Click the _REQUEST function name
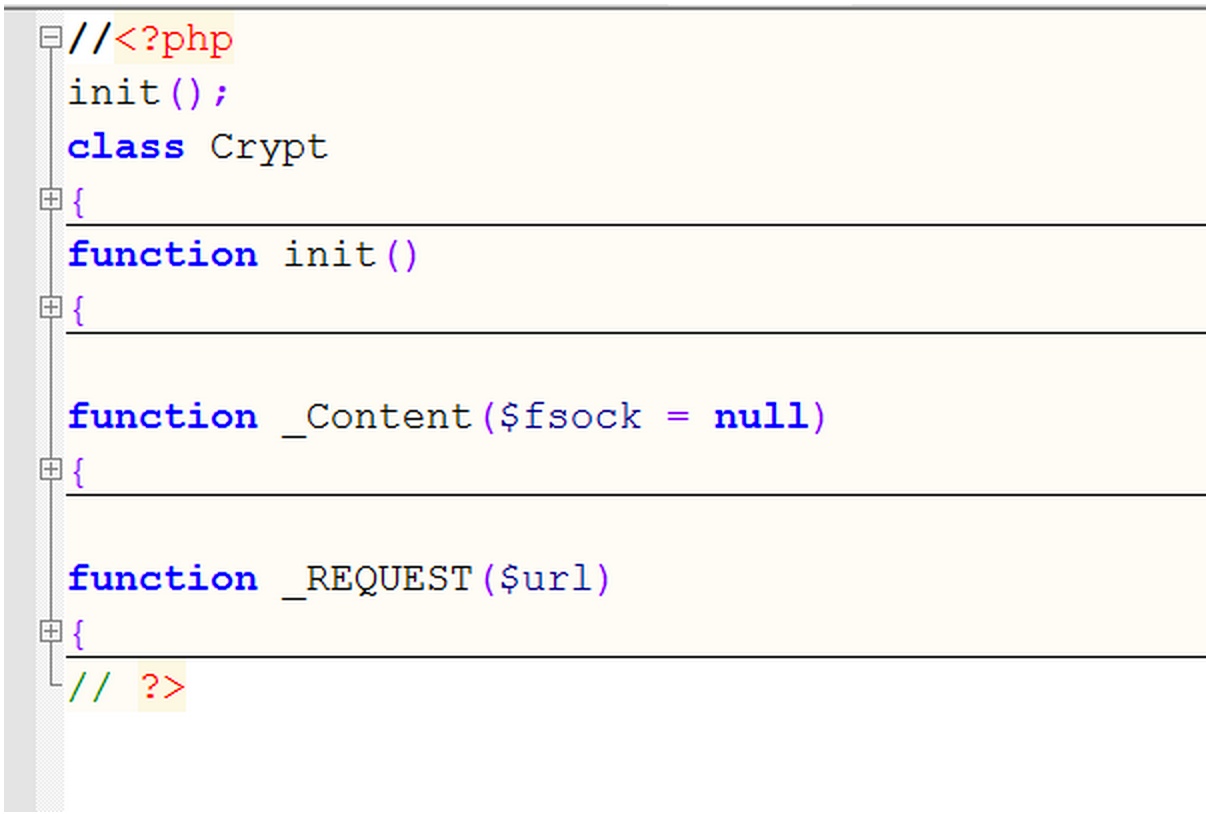The width and height of the screenshot is (1206, 814). tap(377, 579)
